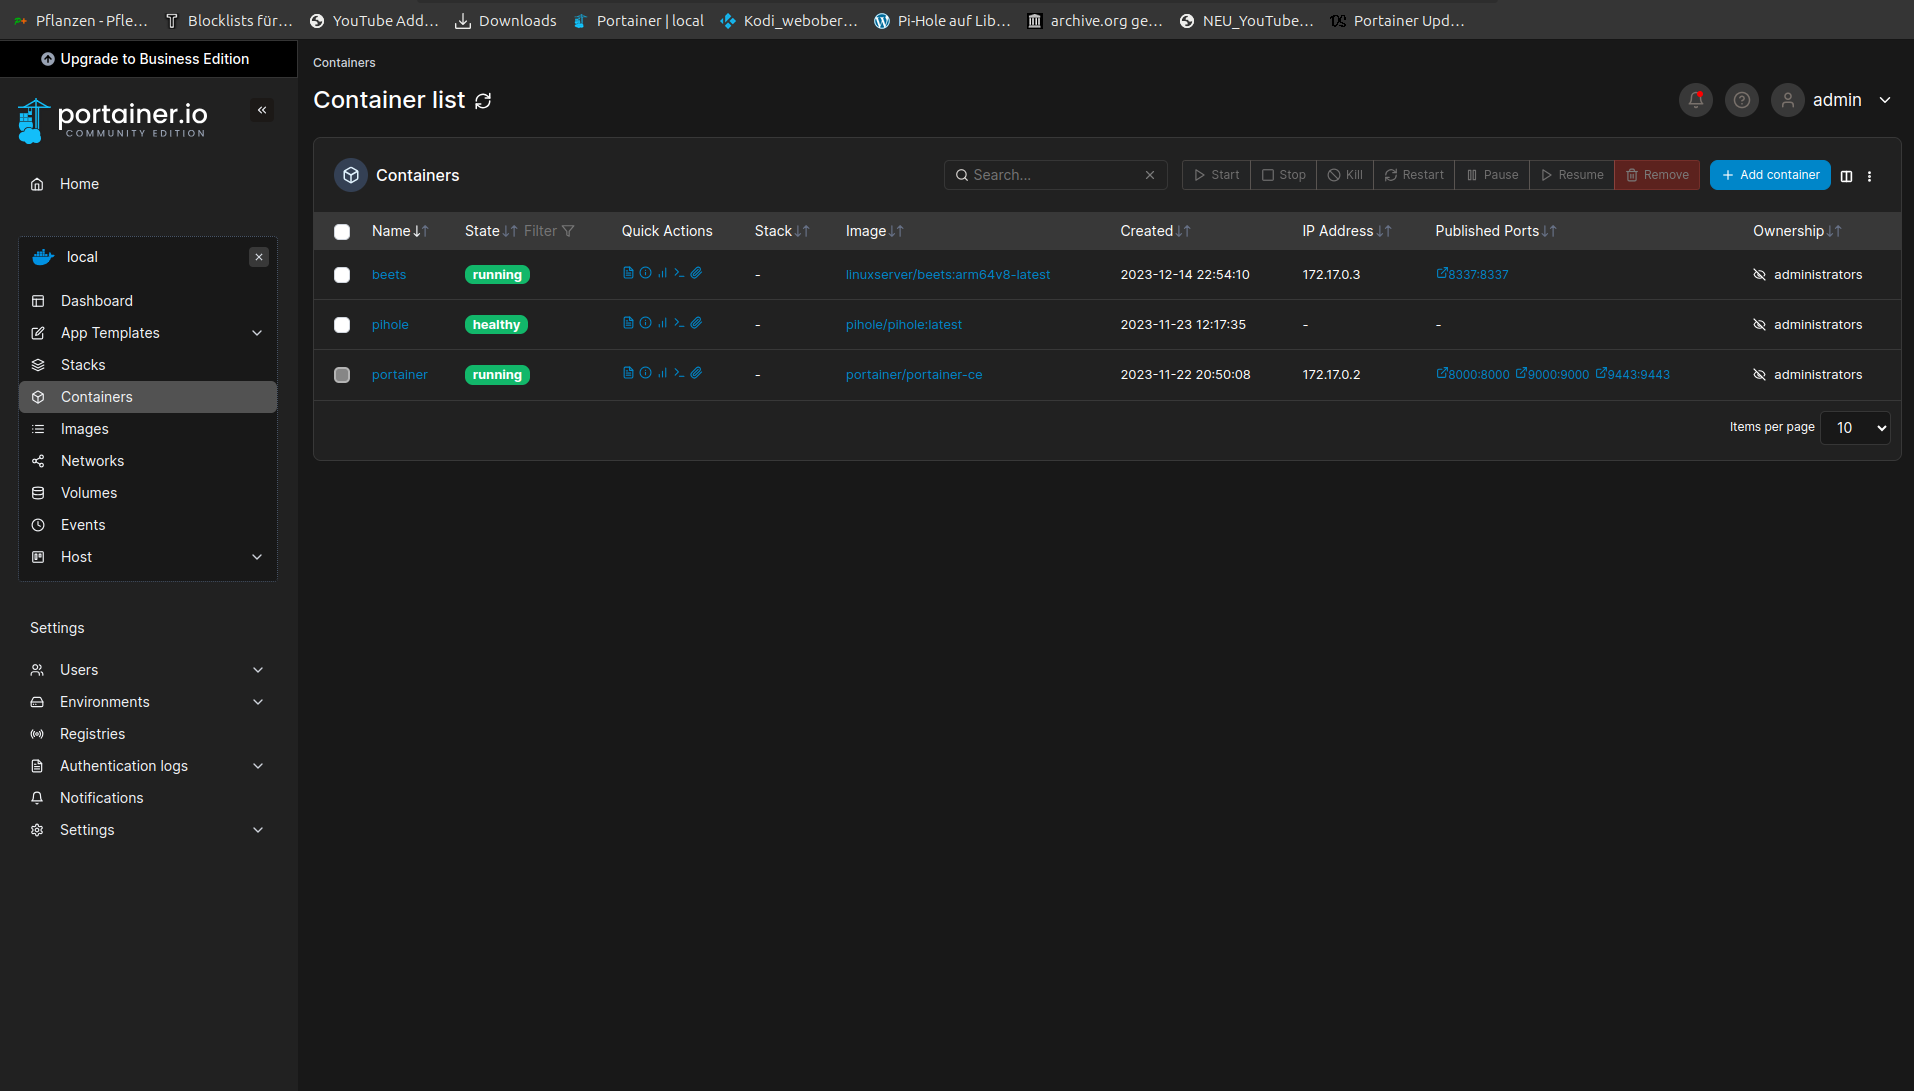Open the pihole container link
1914x1091 pixels.
click(x=390, y=325)
